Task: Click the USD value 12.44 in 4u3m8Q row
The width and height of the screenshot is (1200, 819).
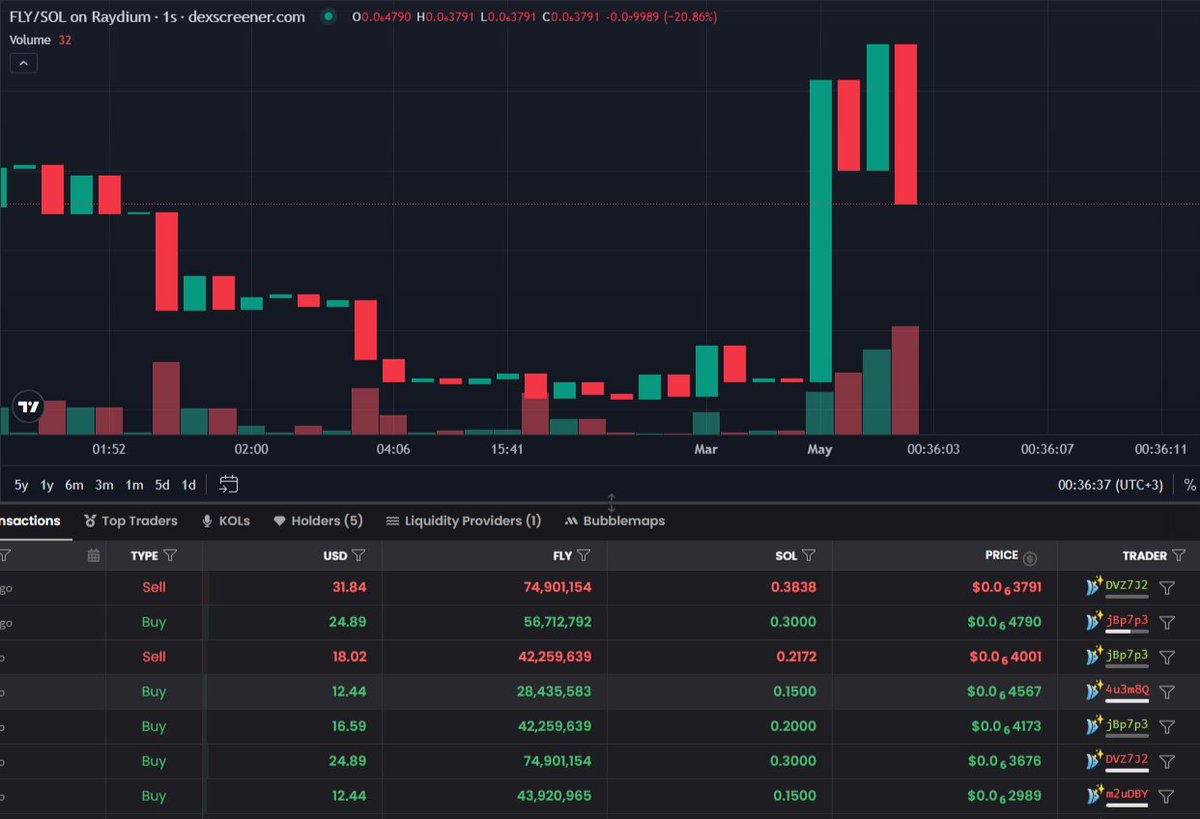Action: 349,691
